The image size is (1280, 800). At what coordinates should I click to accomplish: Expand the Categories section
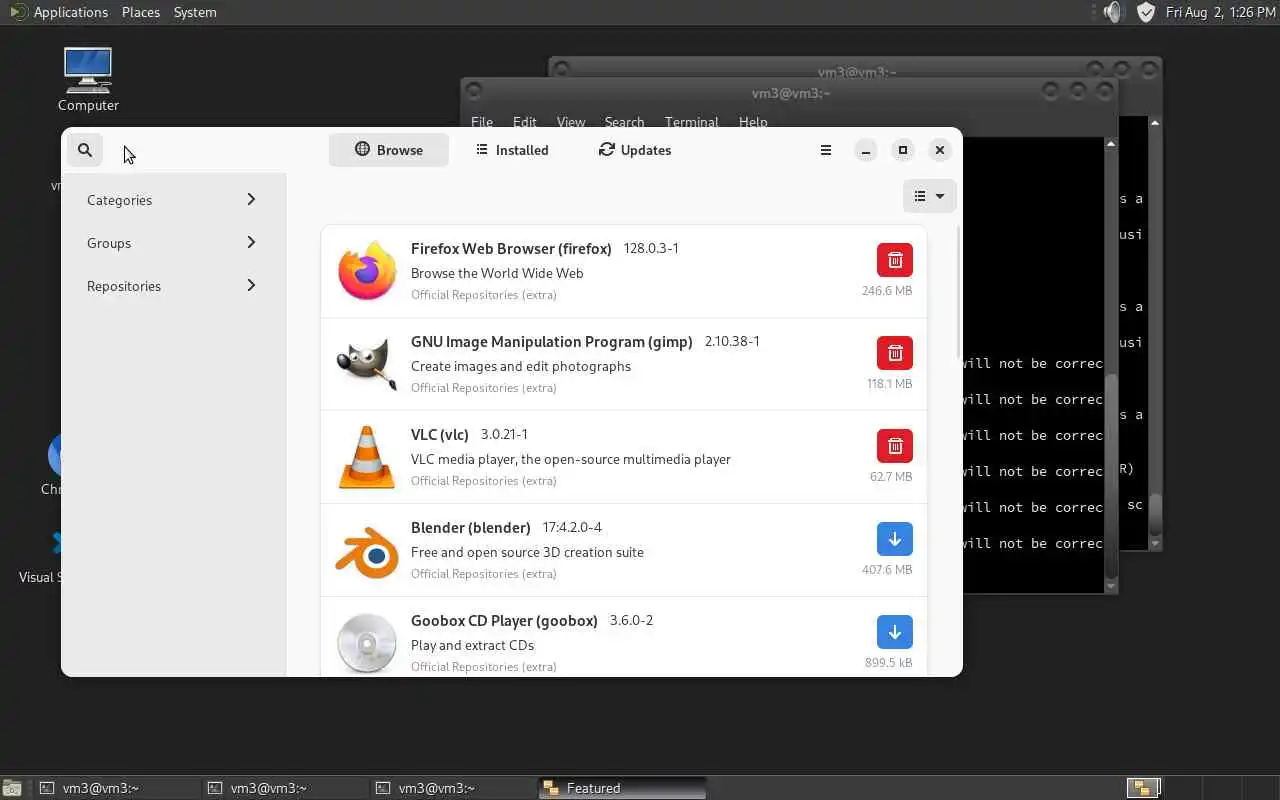(x=173, y=200)
